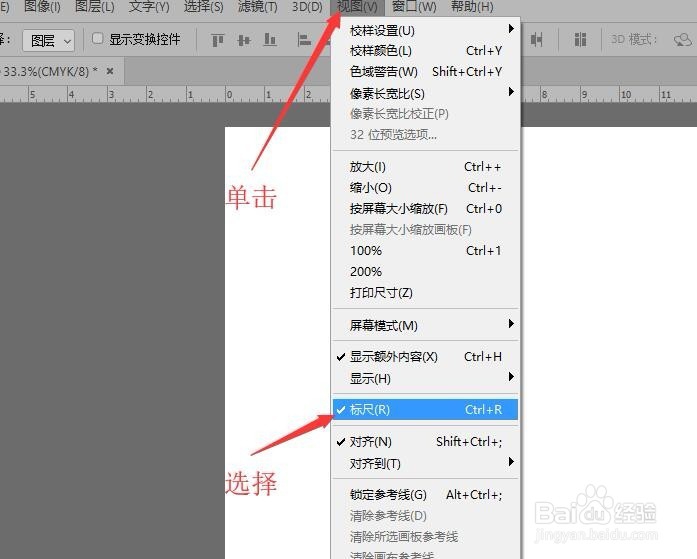
Task: Click the align vertical centers icon
Action: (x=244, y=40)
